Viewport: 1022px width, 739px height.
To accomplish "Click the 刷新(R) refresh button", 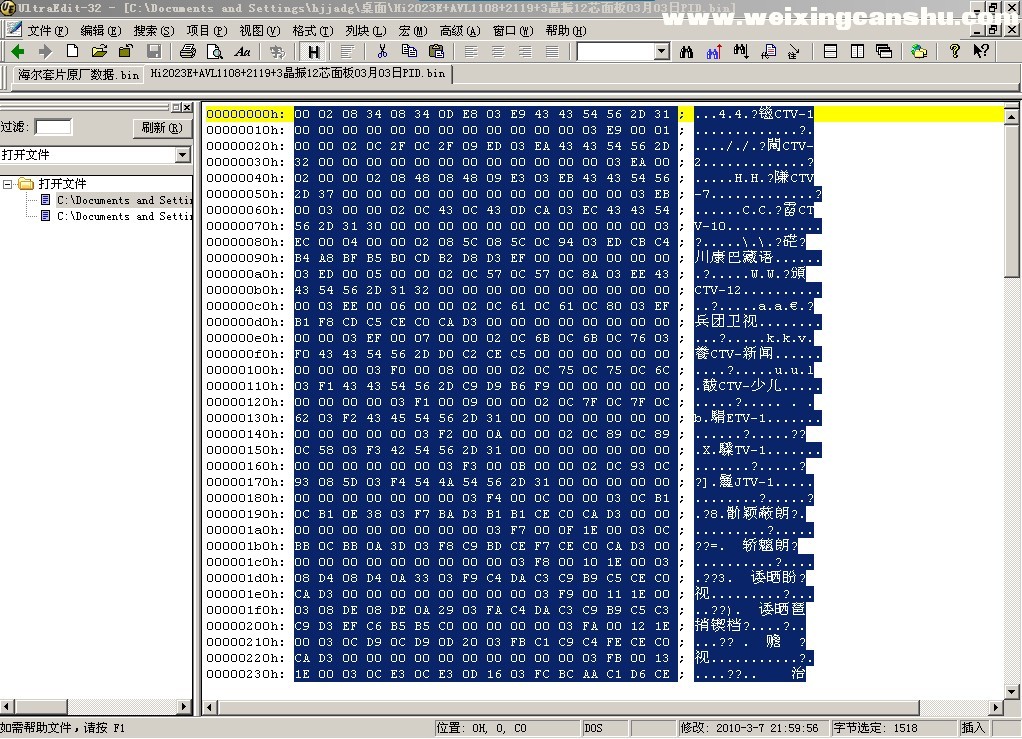I will click(162, 128).
